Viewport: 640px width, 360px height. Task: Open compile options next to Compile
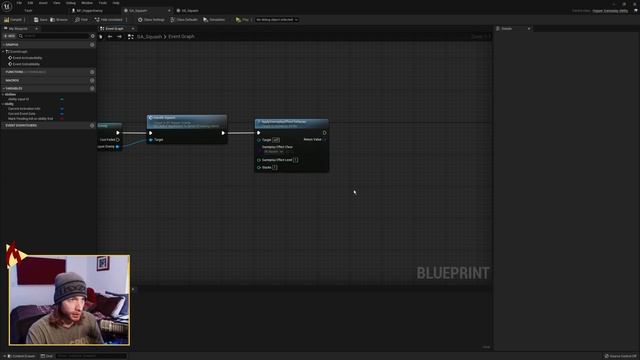click(x=24, y=20)
